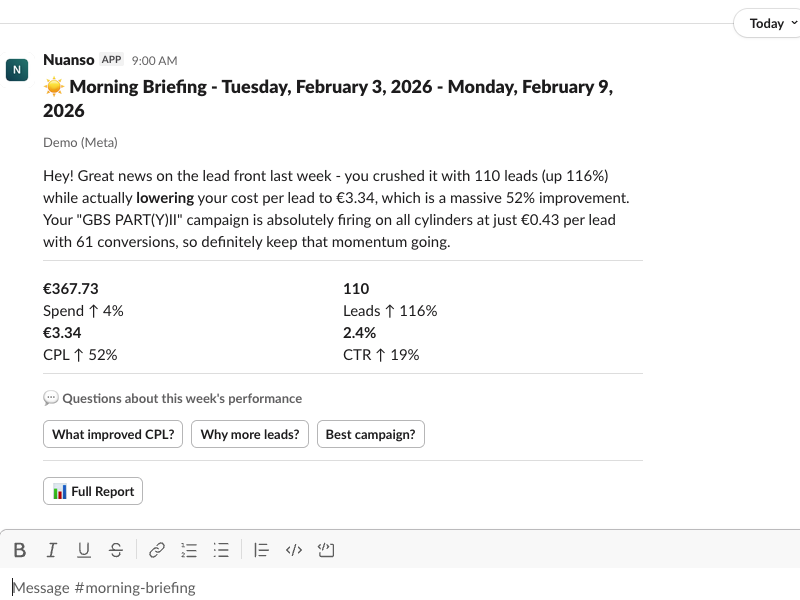Toggle underline formatting
This screenshot has width=800, height=600.
coord(84,549)
